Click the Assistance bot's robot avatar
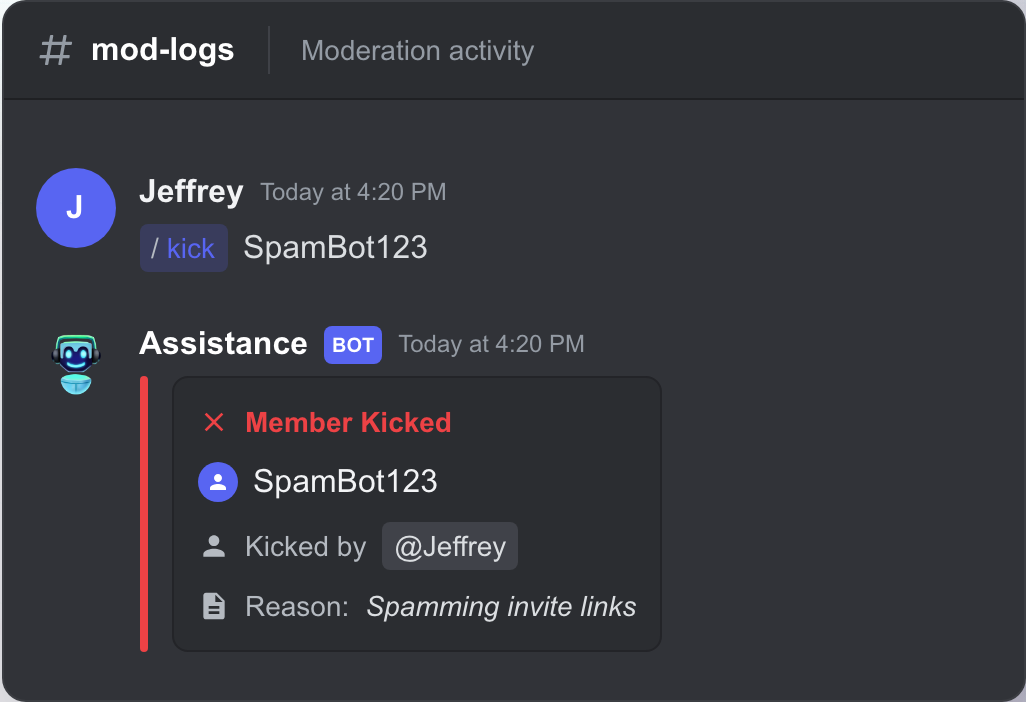The image size is (1026, 704). 75,363
